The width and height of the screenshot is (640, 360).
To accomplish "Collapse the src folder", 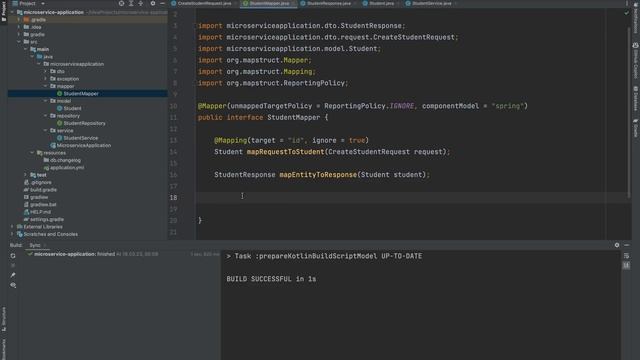I will click(x=19, y=42).
